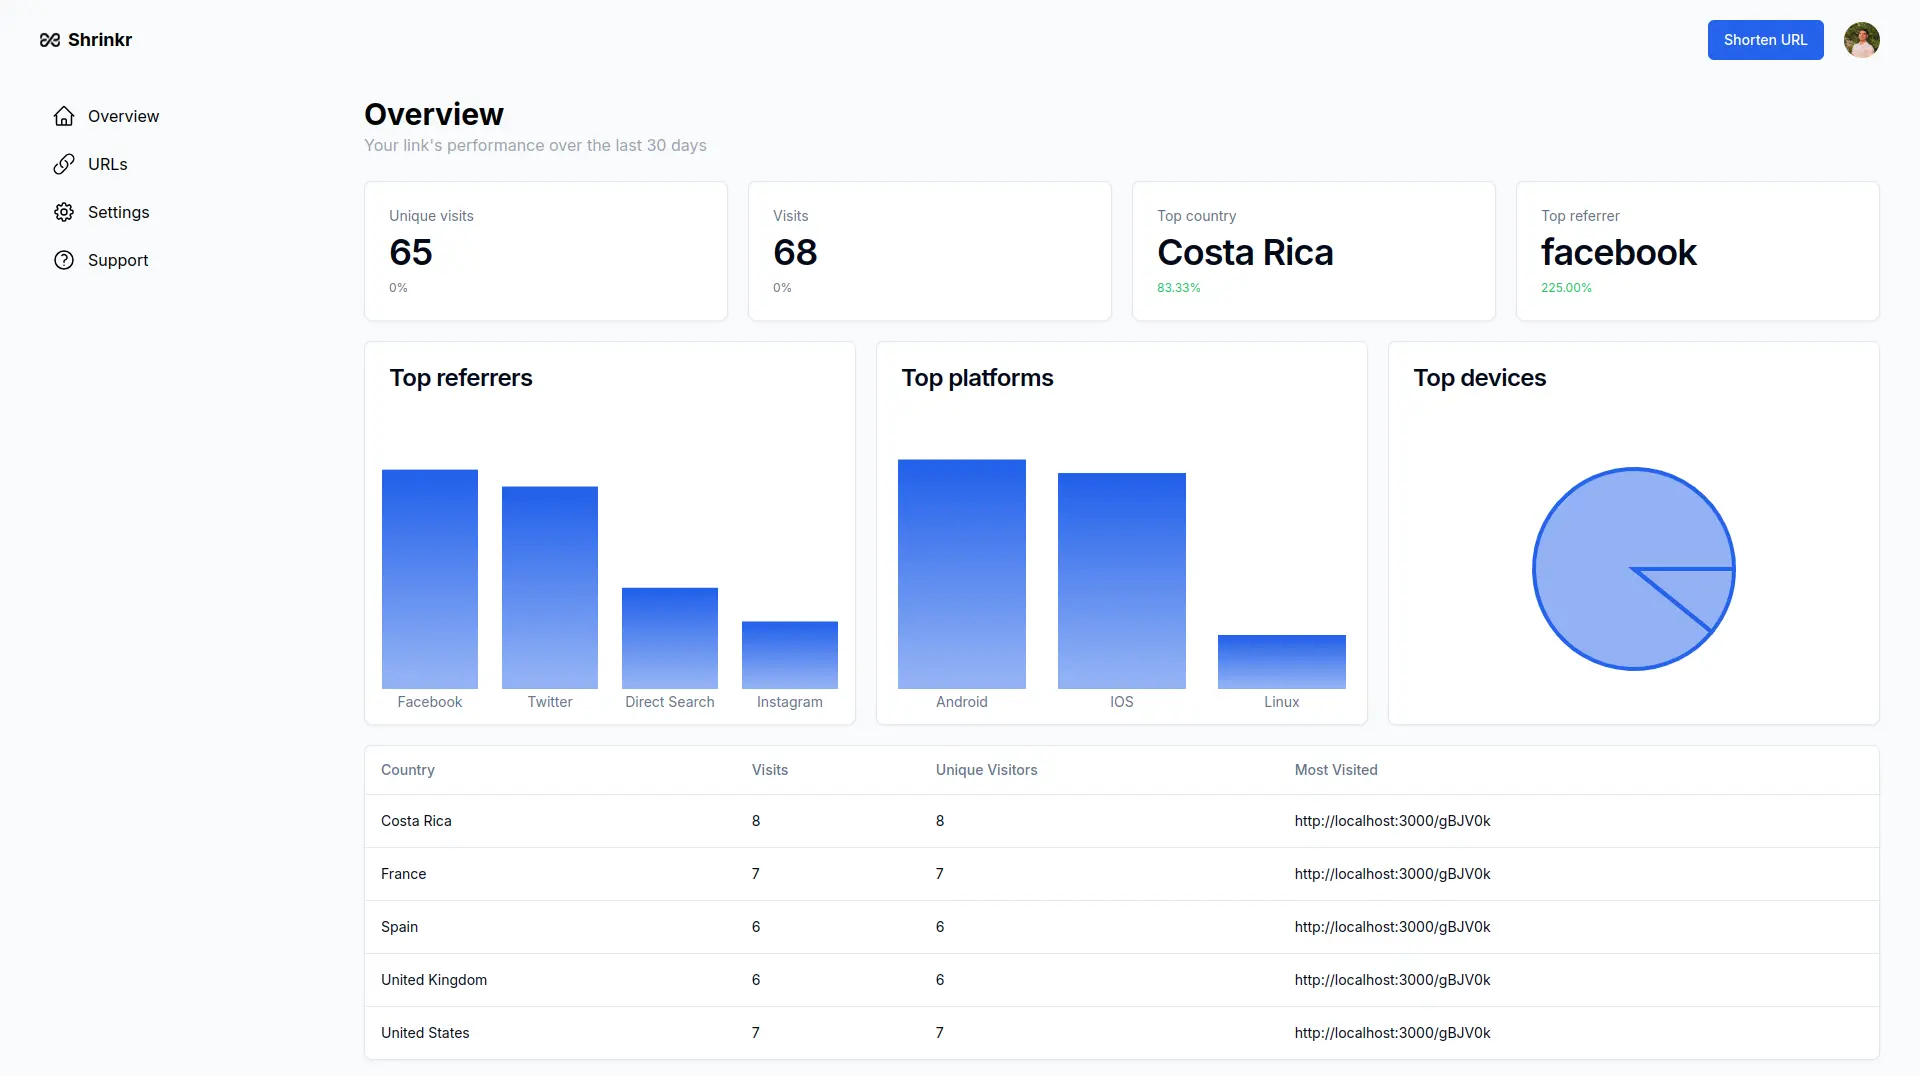
Task: Select the Android bar in Top platforms
Action: [961, 574]
